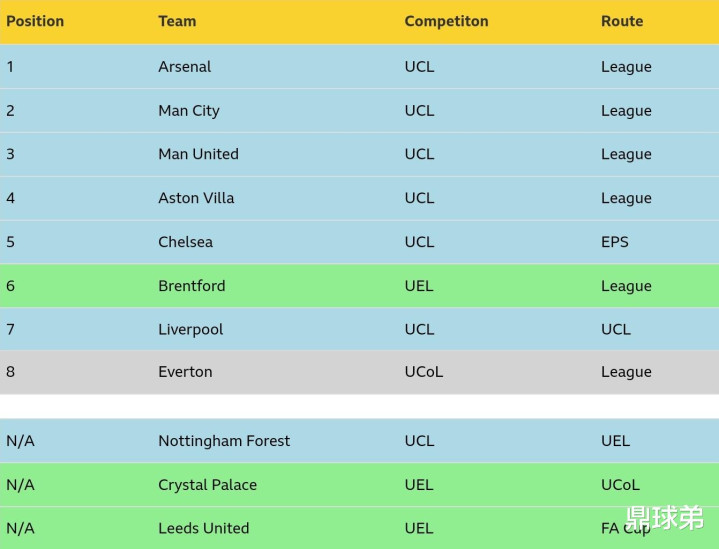Click on Leeds United in the table
This screenshot has height=549, width=719.
coord(204,528)
